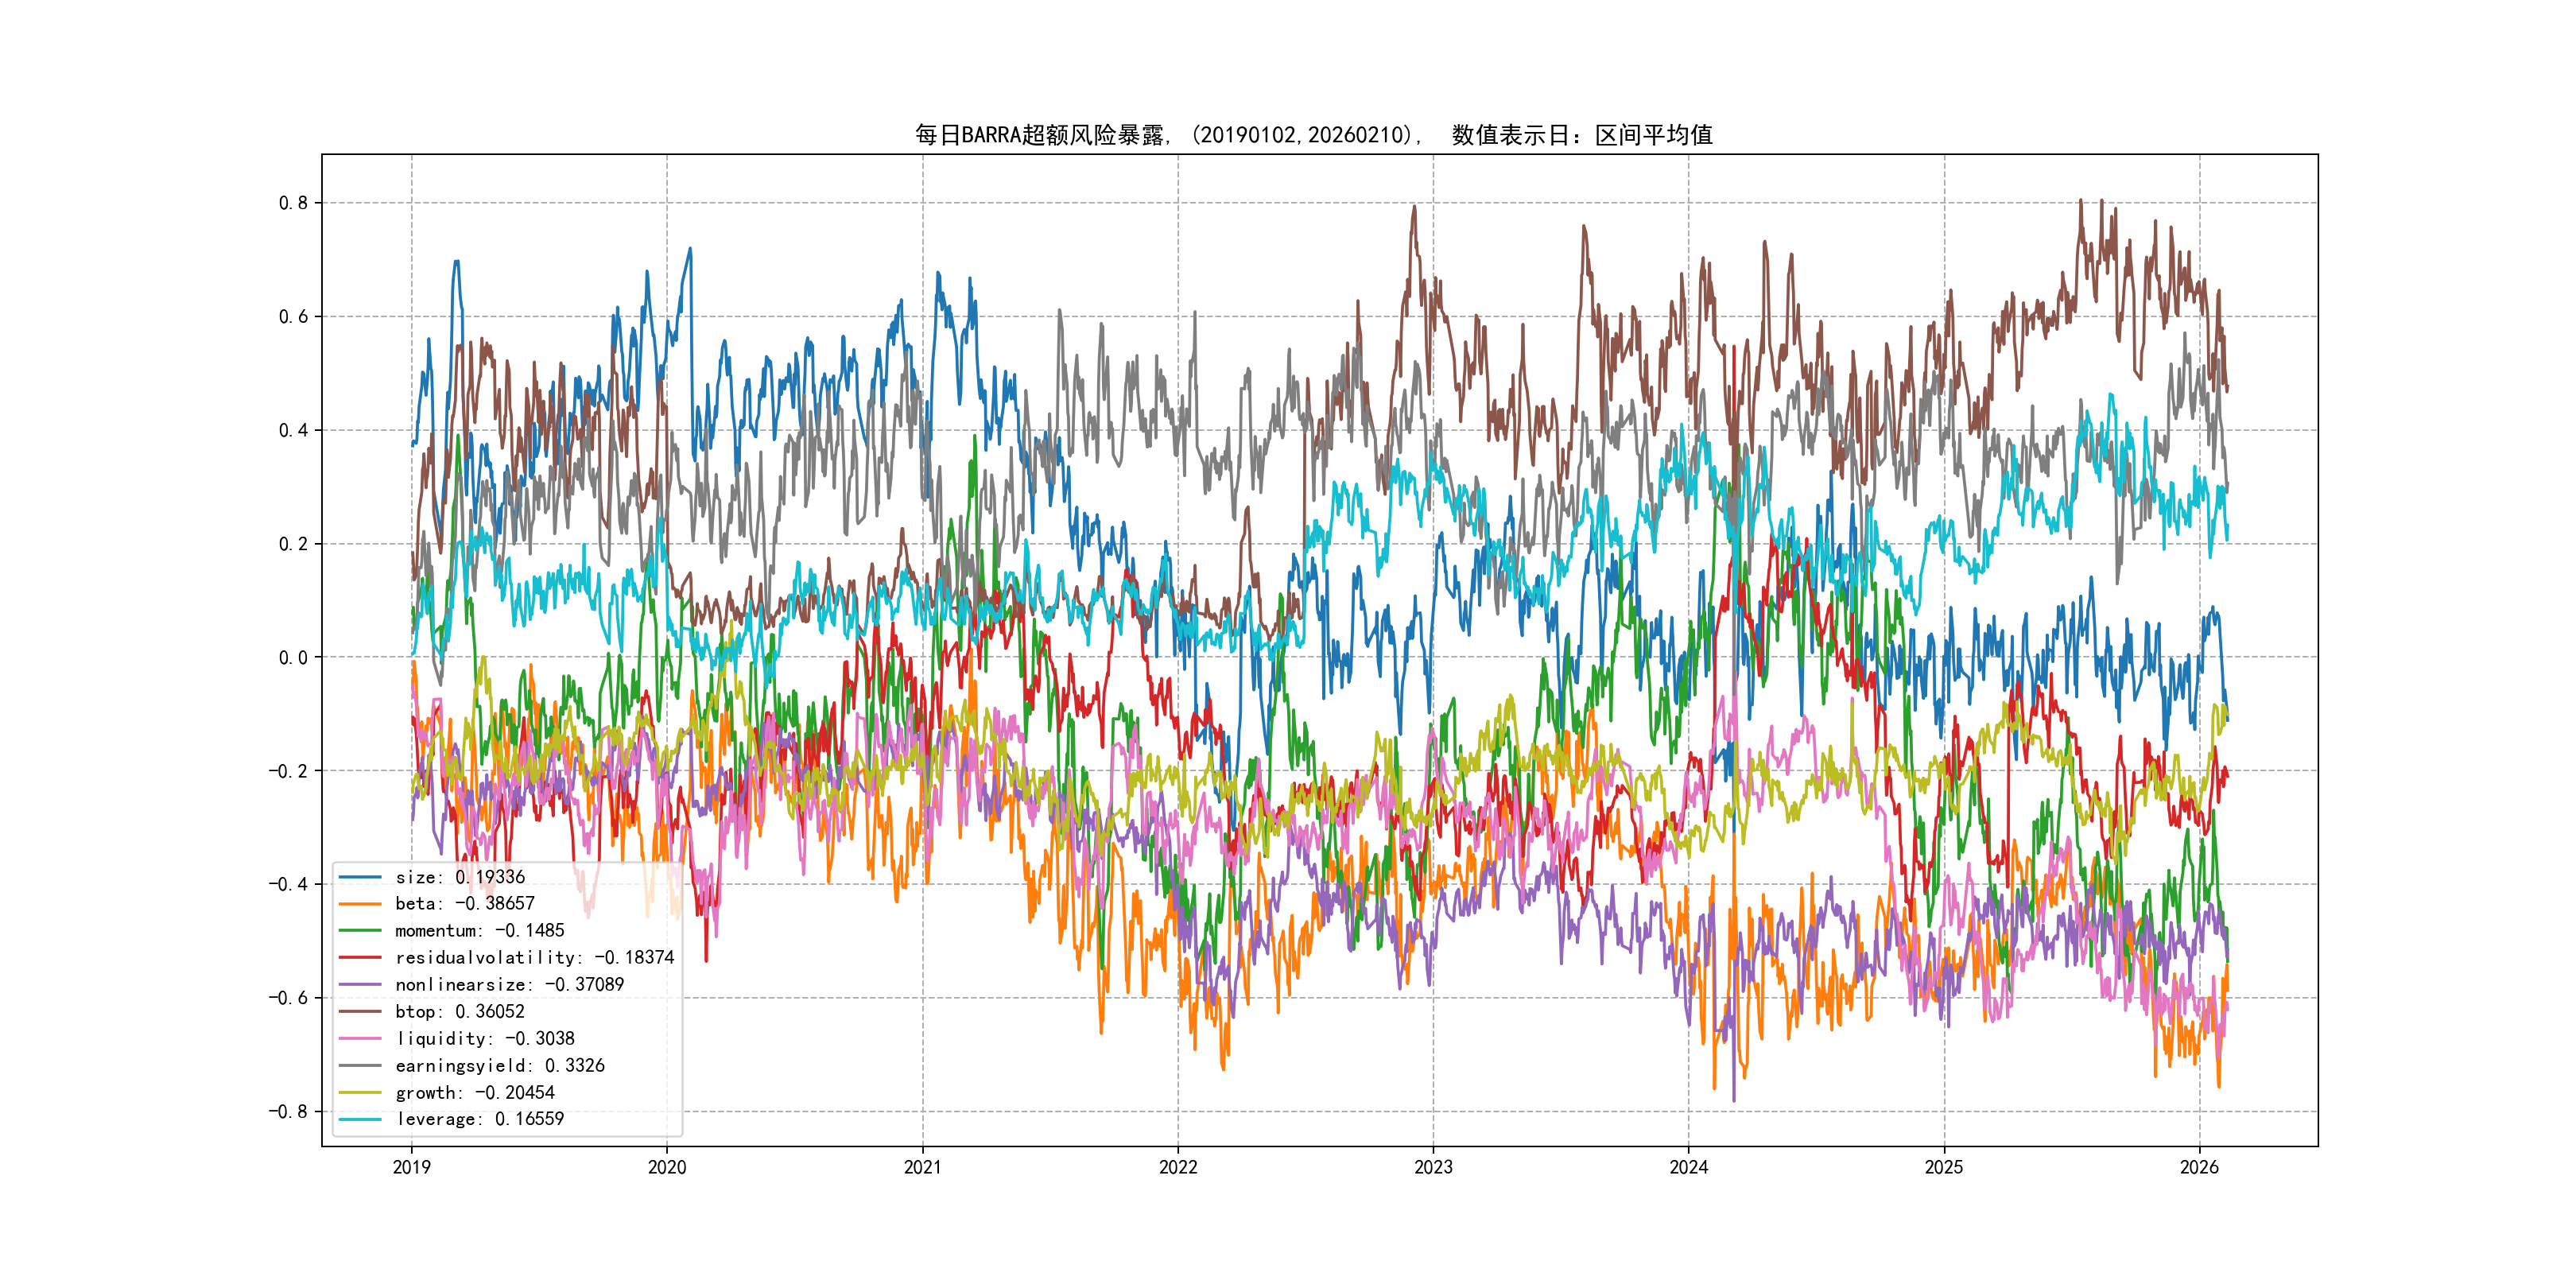Screen dimensions: 2576x1288
Task: Select the 'size: 0.19336' legend label
Action: 459,877
